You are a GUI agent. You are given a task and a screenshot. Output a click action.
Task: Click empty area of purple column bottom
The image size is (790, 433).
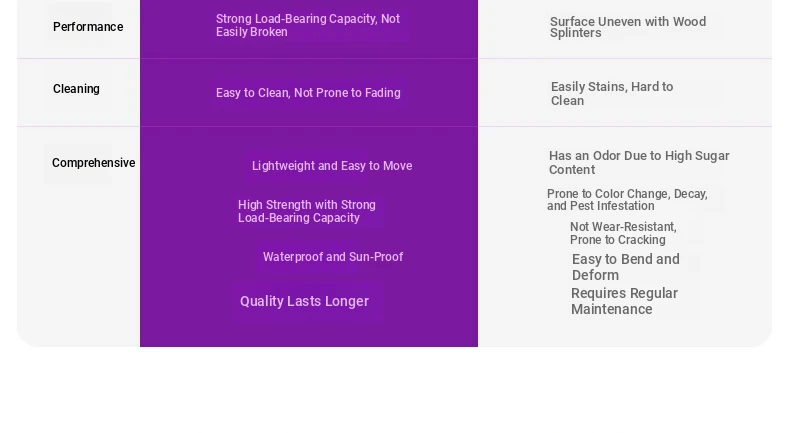point(309,331)
